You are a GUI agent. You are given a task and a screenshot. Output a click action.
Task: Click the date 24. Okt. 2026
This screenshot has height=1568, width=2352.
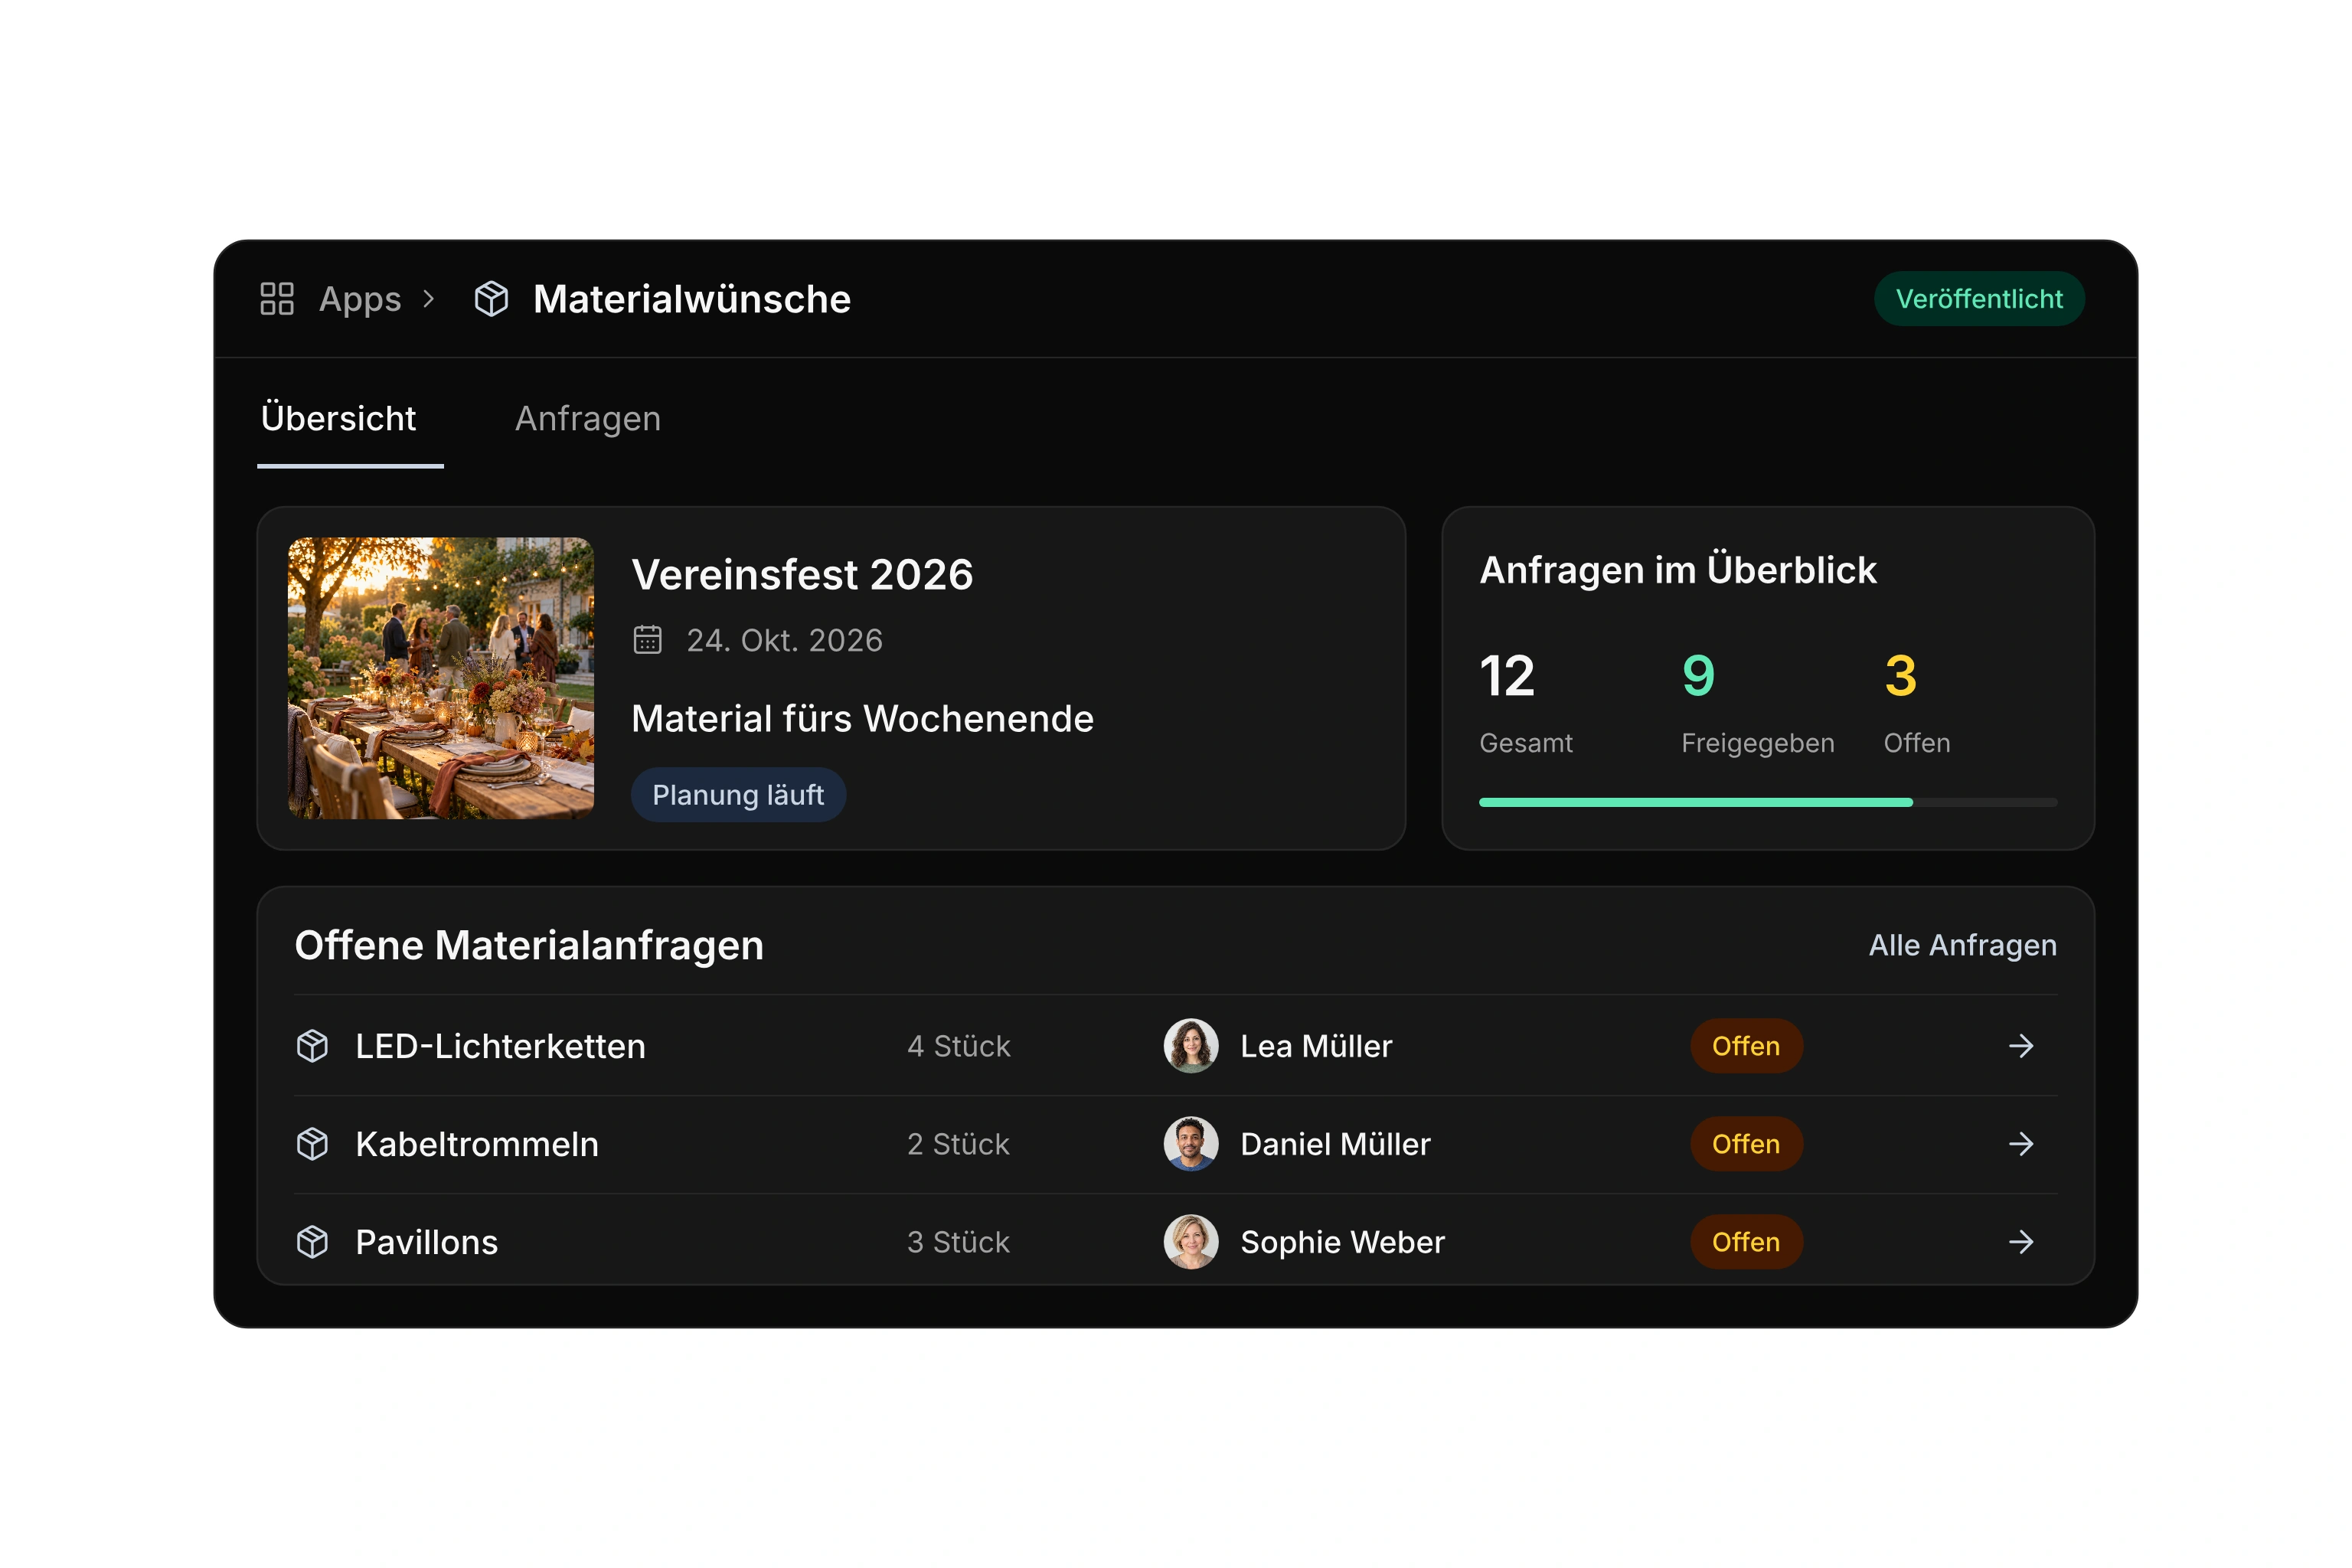click(785, 640)
